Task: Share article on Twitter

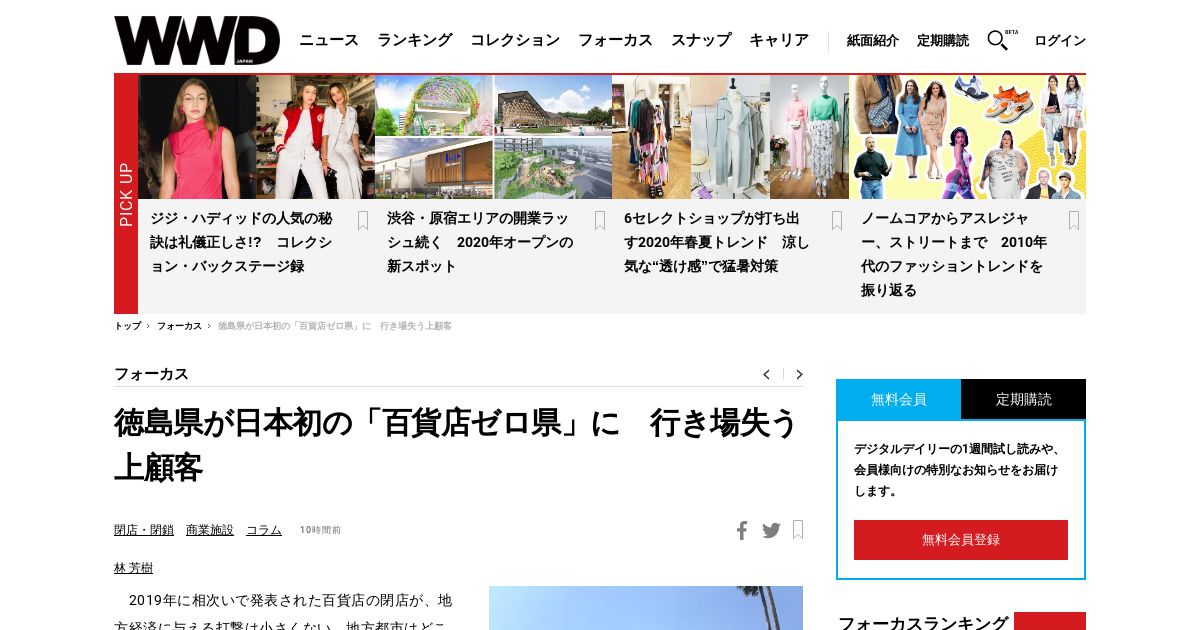Action: 771,530
